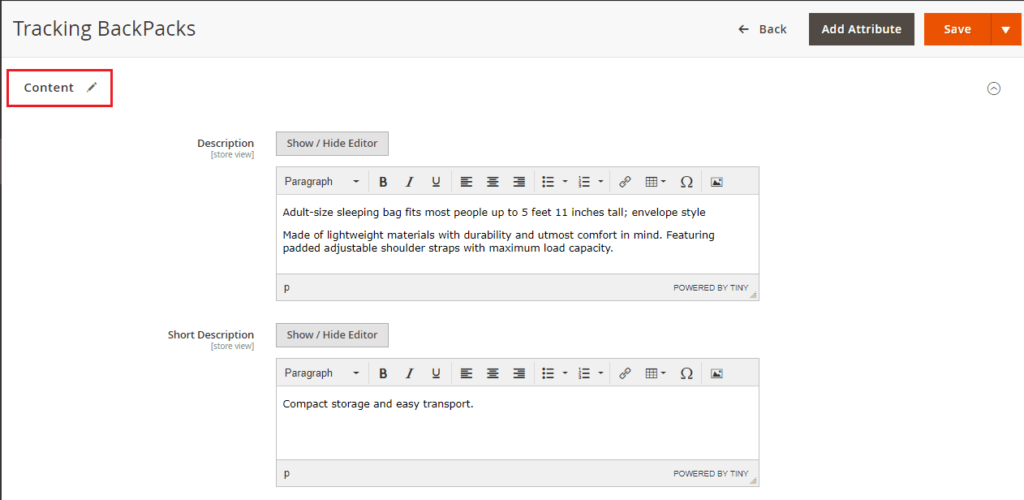This screenshot has height=500, width=1024.
Task: Align center in Description editor toolbar
Action: 492,182
